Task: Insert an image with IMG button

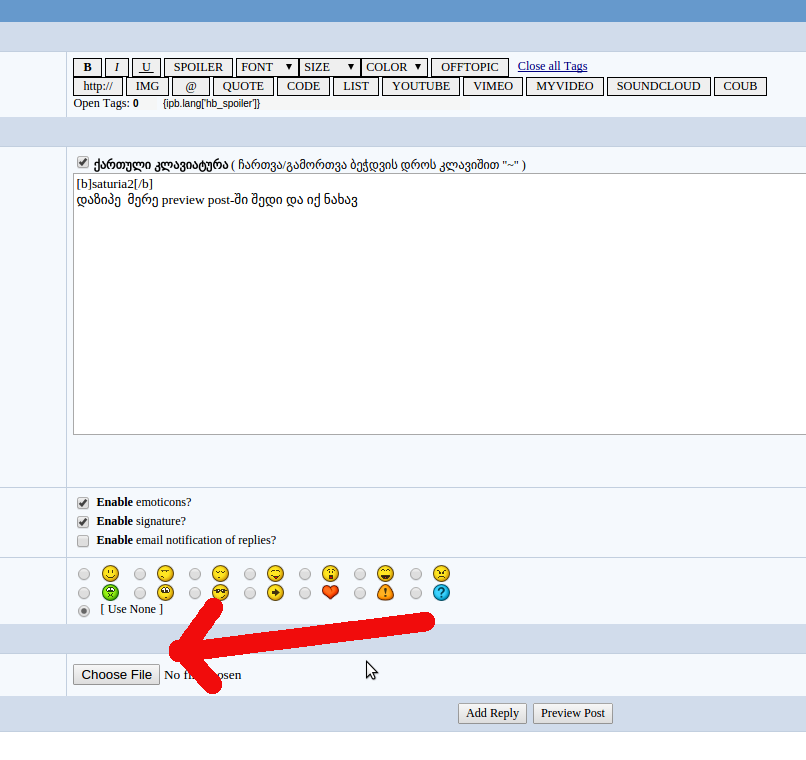Action: 148,86
